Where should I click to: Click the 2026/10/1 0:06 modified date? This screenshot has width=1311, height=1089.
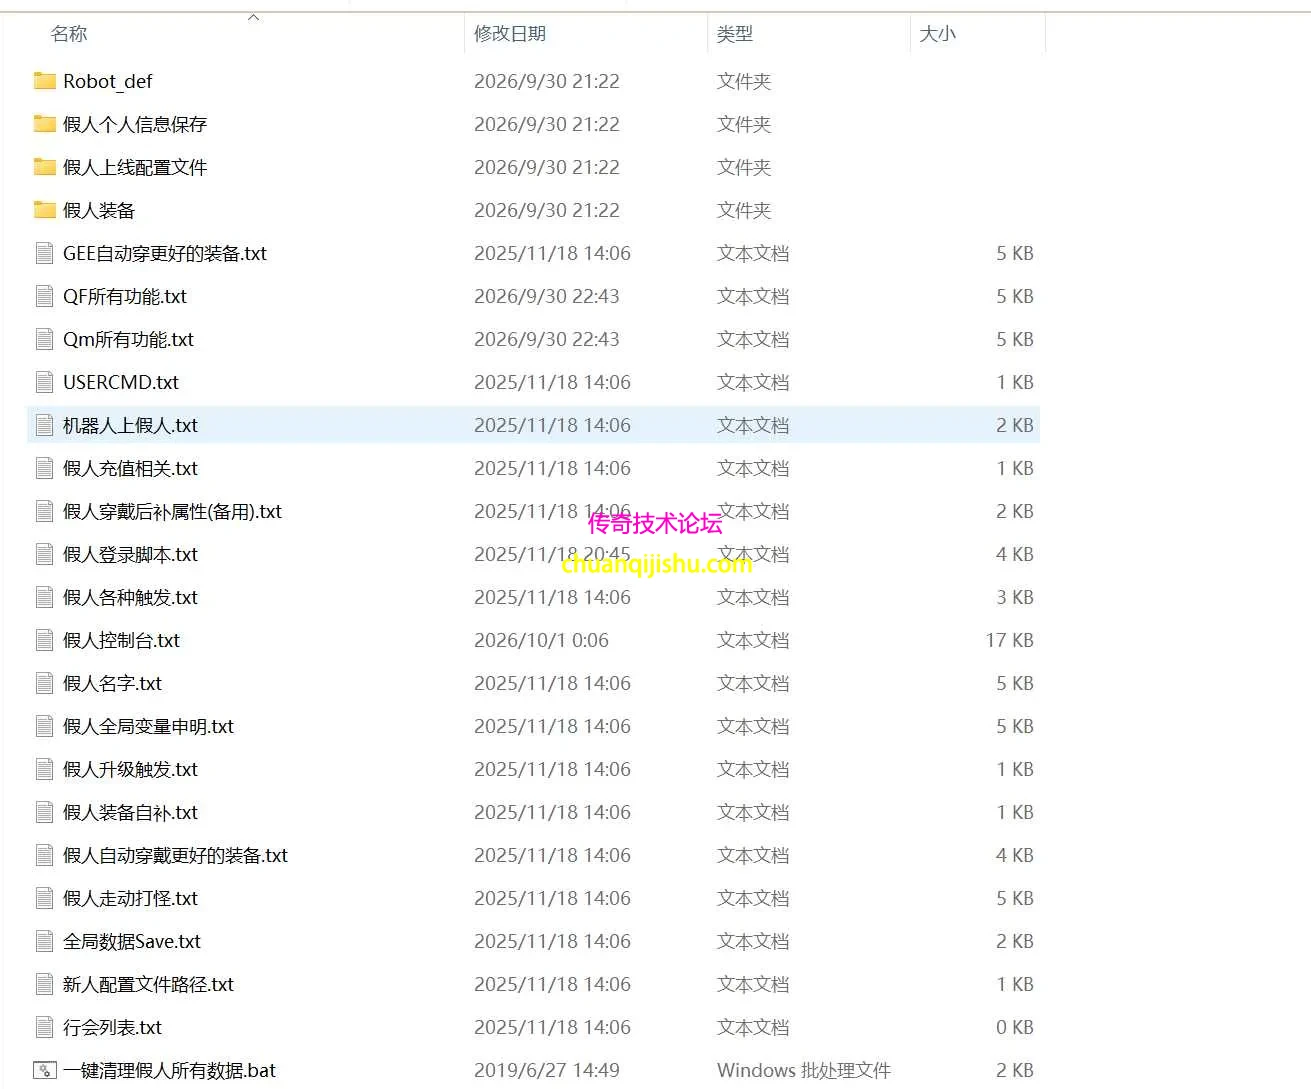541,640
